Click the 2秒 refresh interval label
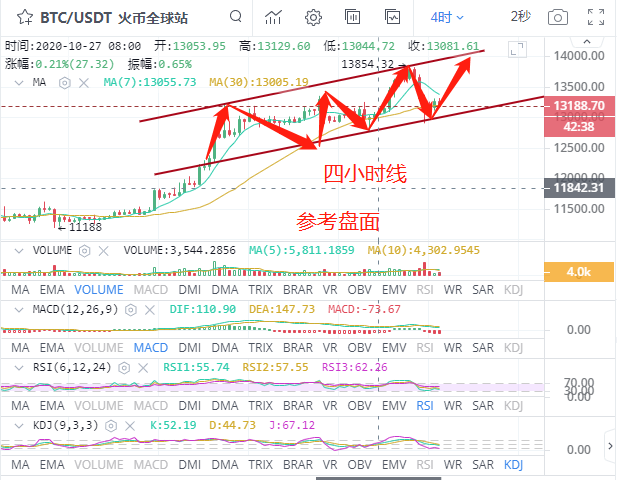The width and height of the screenshot is (617, 480). pos(521,16)
